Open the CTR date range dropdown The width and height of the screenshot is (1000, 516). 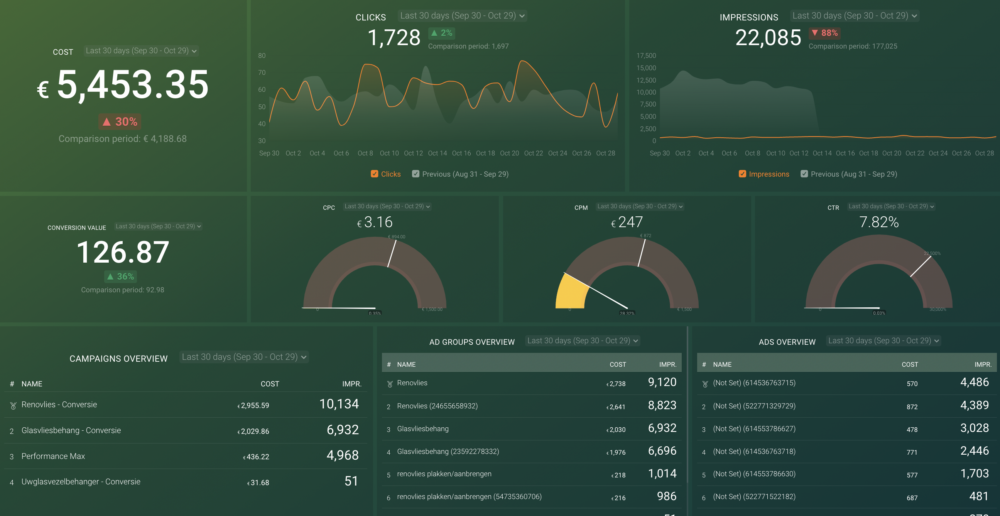tap(891, 207)
